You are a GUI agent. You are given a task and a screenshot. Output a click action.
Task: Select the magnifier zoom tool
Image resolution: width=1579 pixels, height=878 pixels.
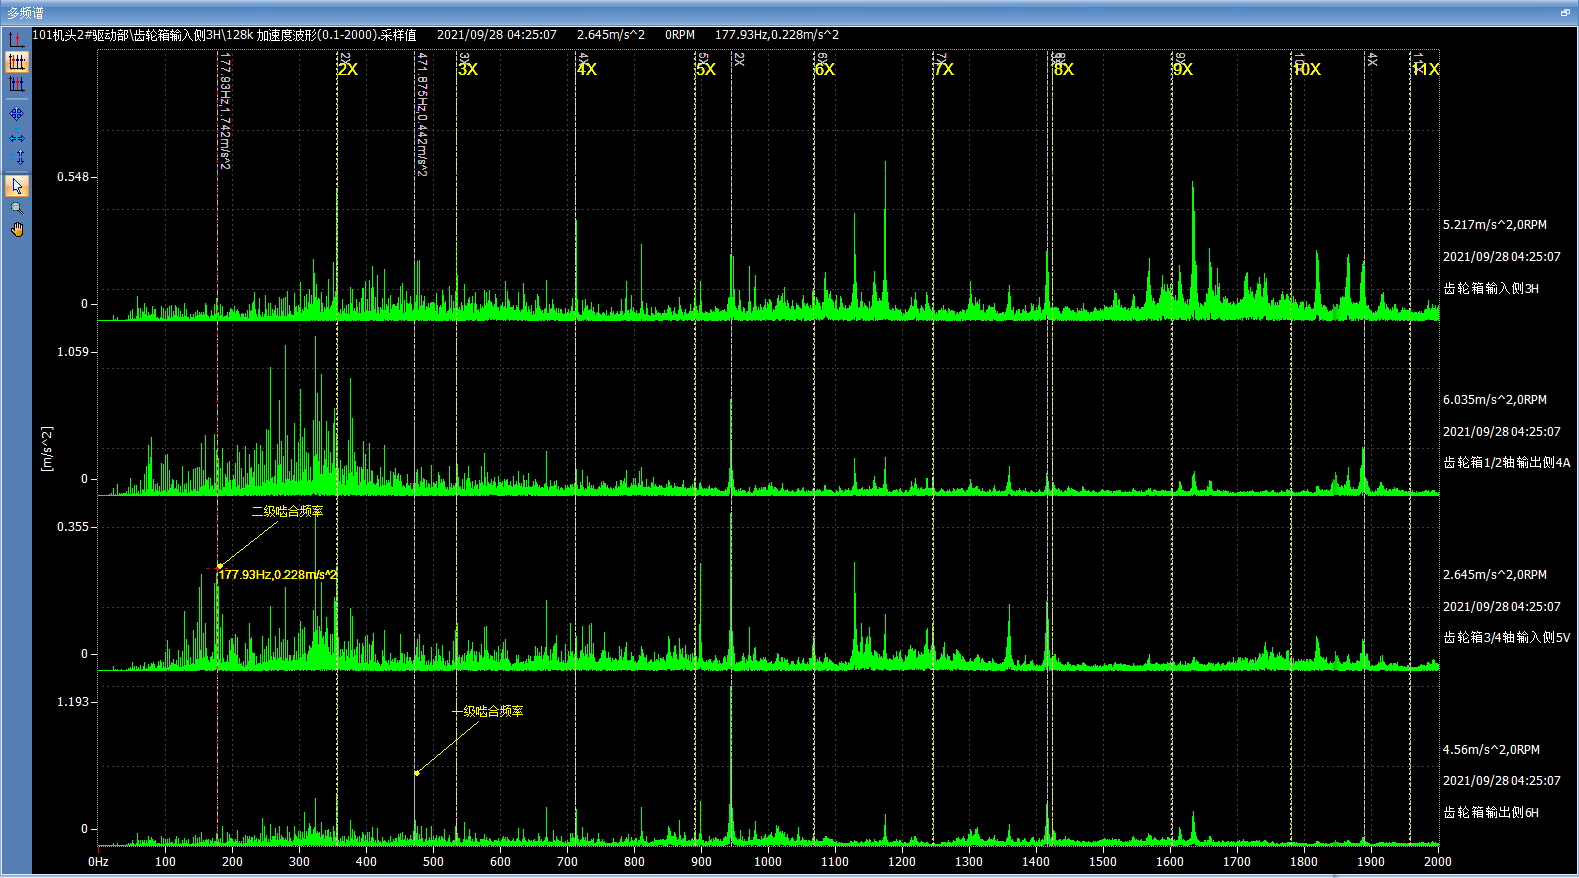click(16, 208)
